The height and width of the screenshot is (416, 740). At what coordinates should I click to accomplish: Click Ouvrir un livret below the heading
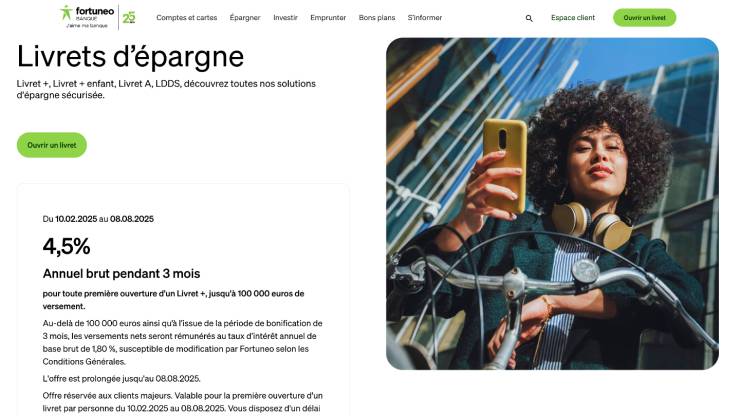click(x=52, y=145)
